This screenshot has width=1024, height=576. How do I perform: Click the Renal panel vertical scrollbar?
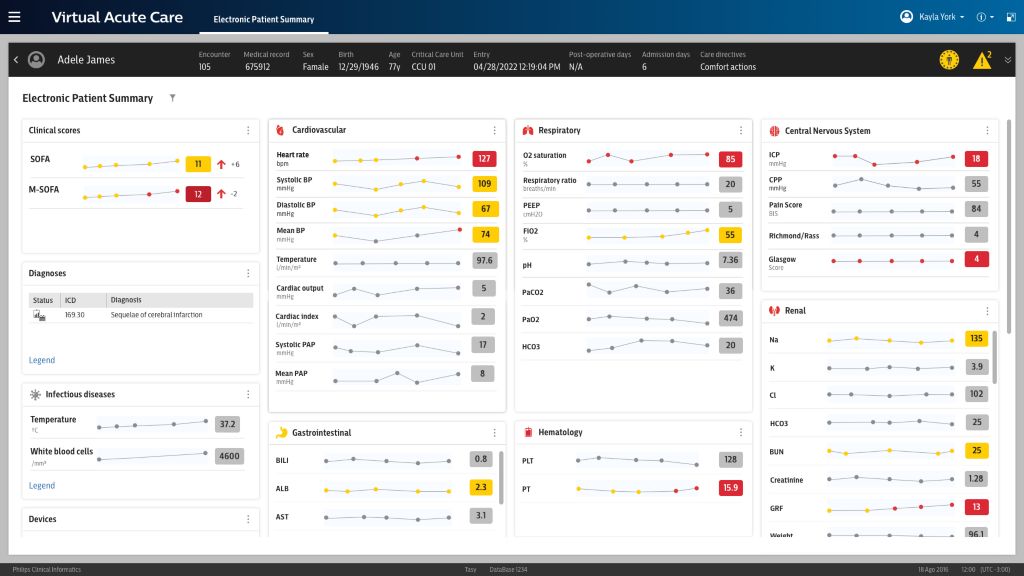(x=995, y=357)
